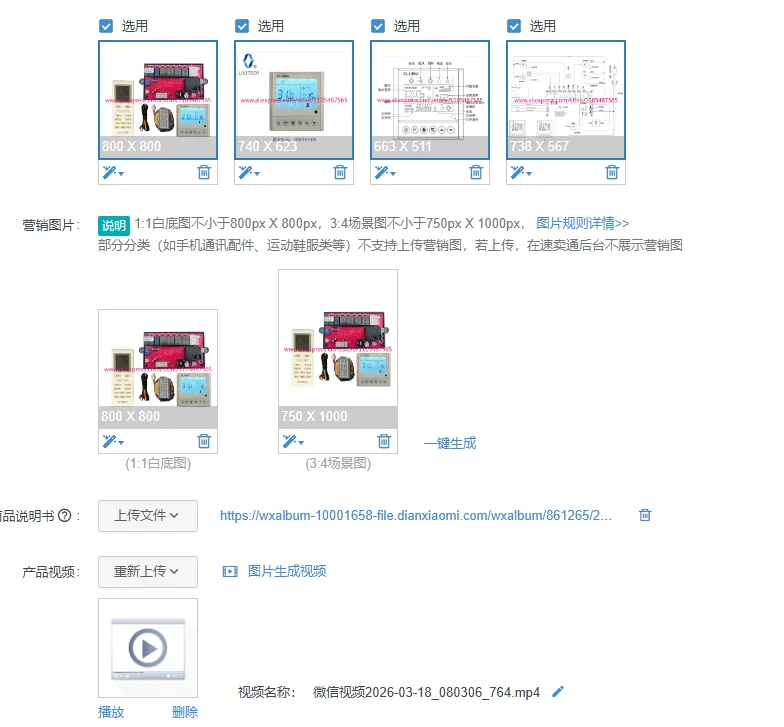Screen dimensions: 784x727
Task: Open the dianxiaomi manual file link
Action: pos(416,516)
